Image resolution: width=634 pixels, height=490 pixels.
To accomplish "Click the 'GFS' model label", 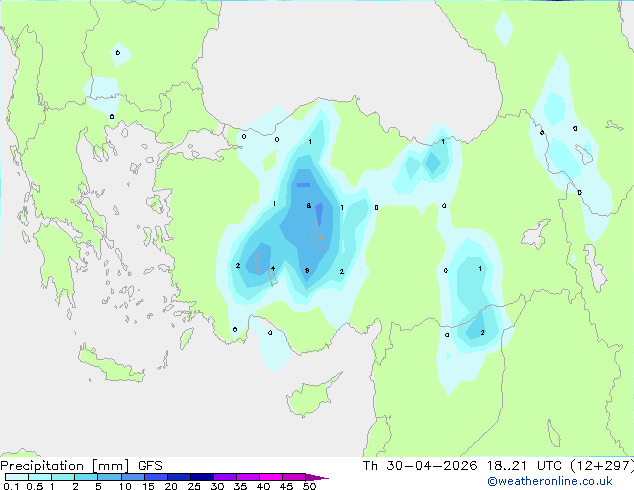I will pyautogui.click(x=150, y=466).
